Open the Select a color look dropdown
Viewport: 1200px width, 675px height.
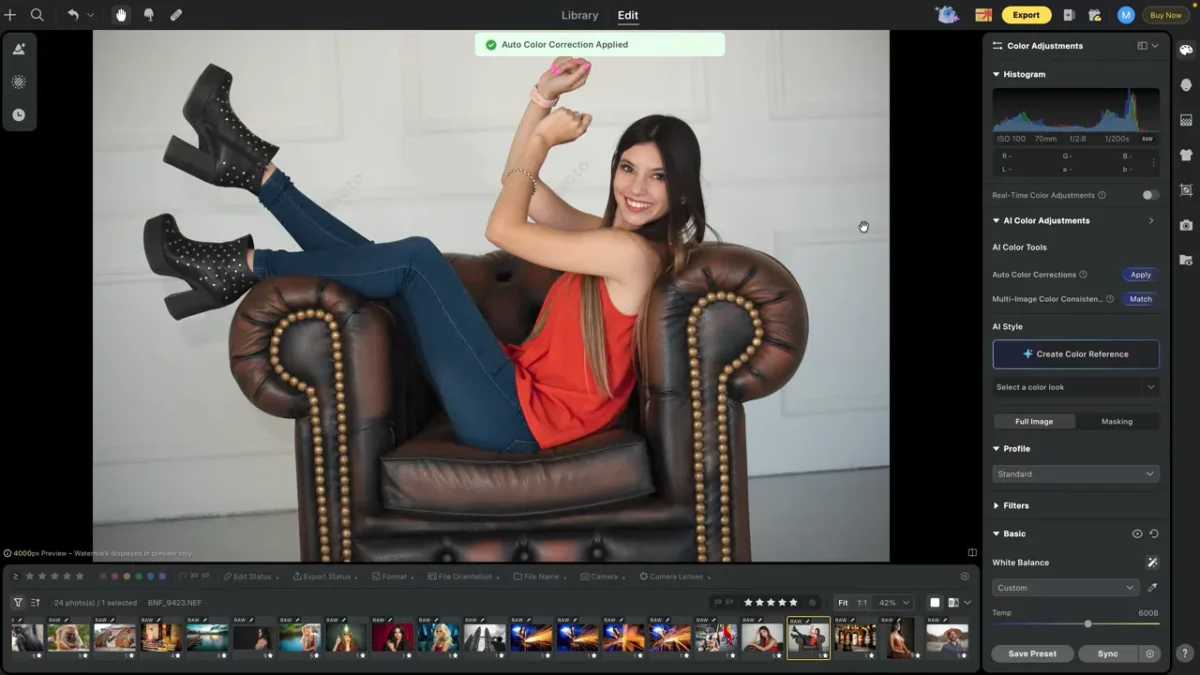(1076, 387)
